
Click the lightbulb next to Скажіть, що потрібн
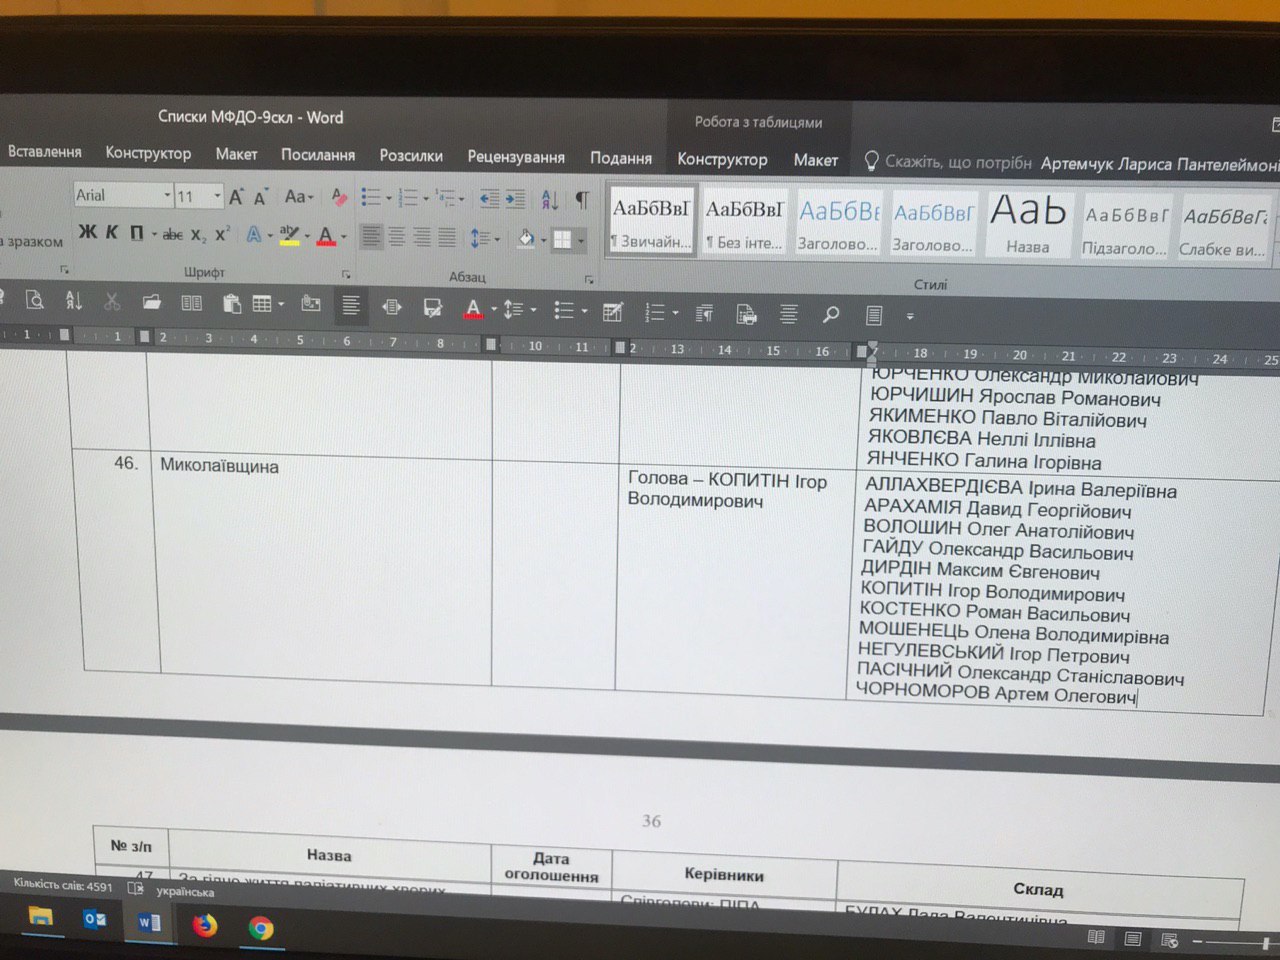click(871, 161)
